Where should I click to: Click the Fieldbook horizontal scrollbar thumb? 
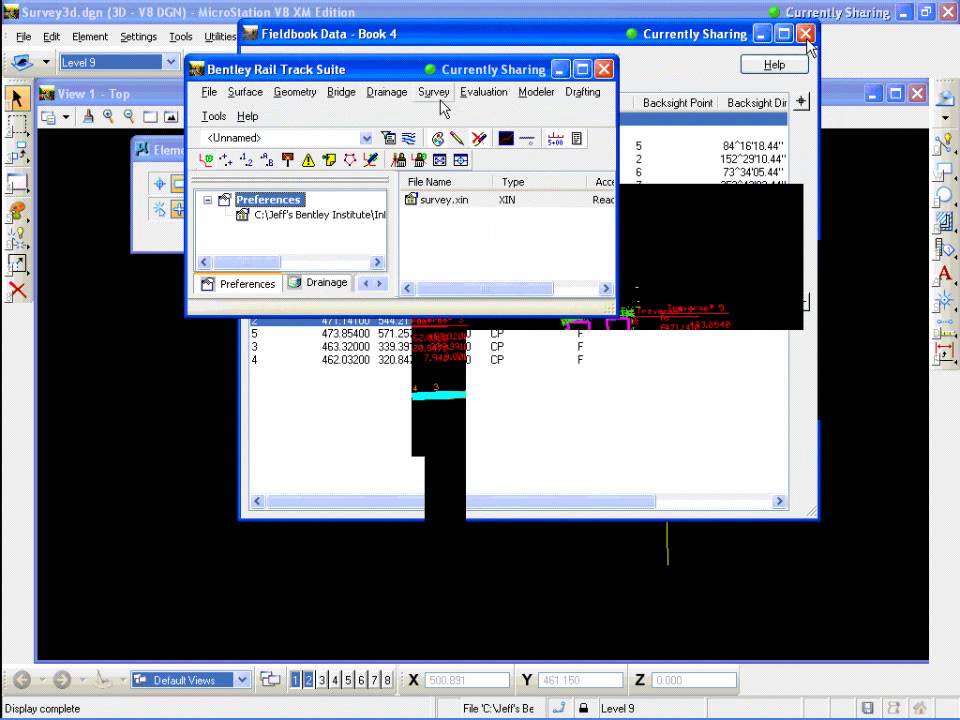[x=461, y=501]
